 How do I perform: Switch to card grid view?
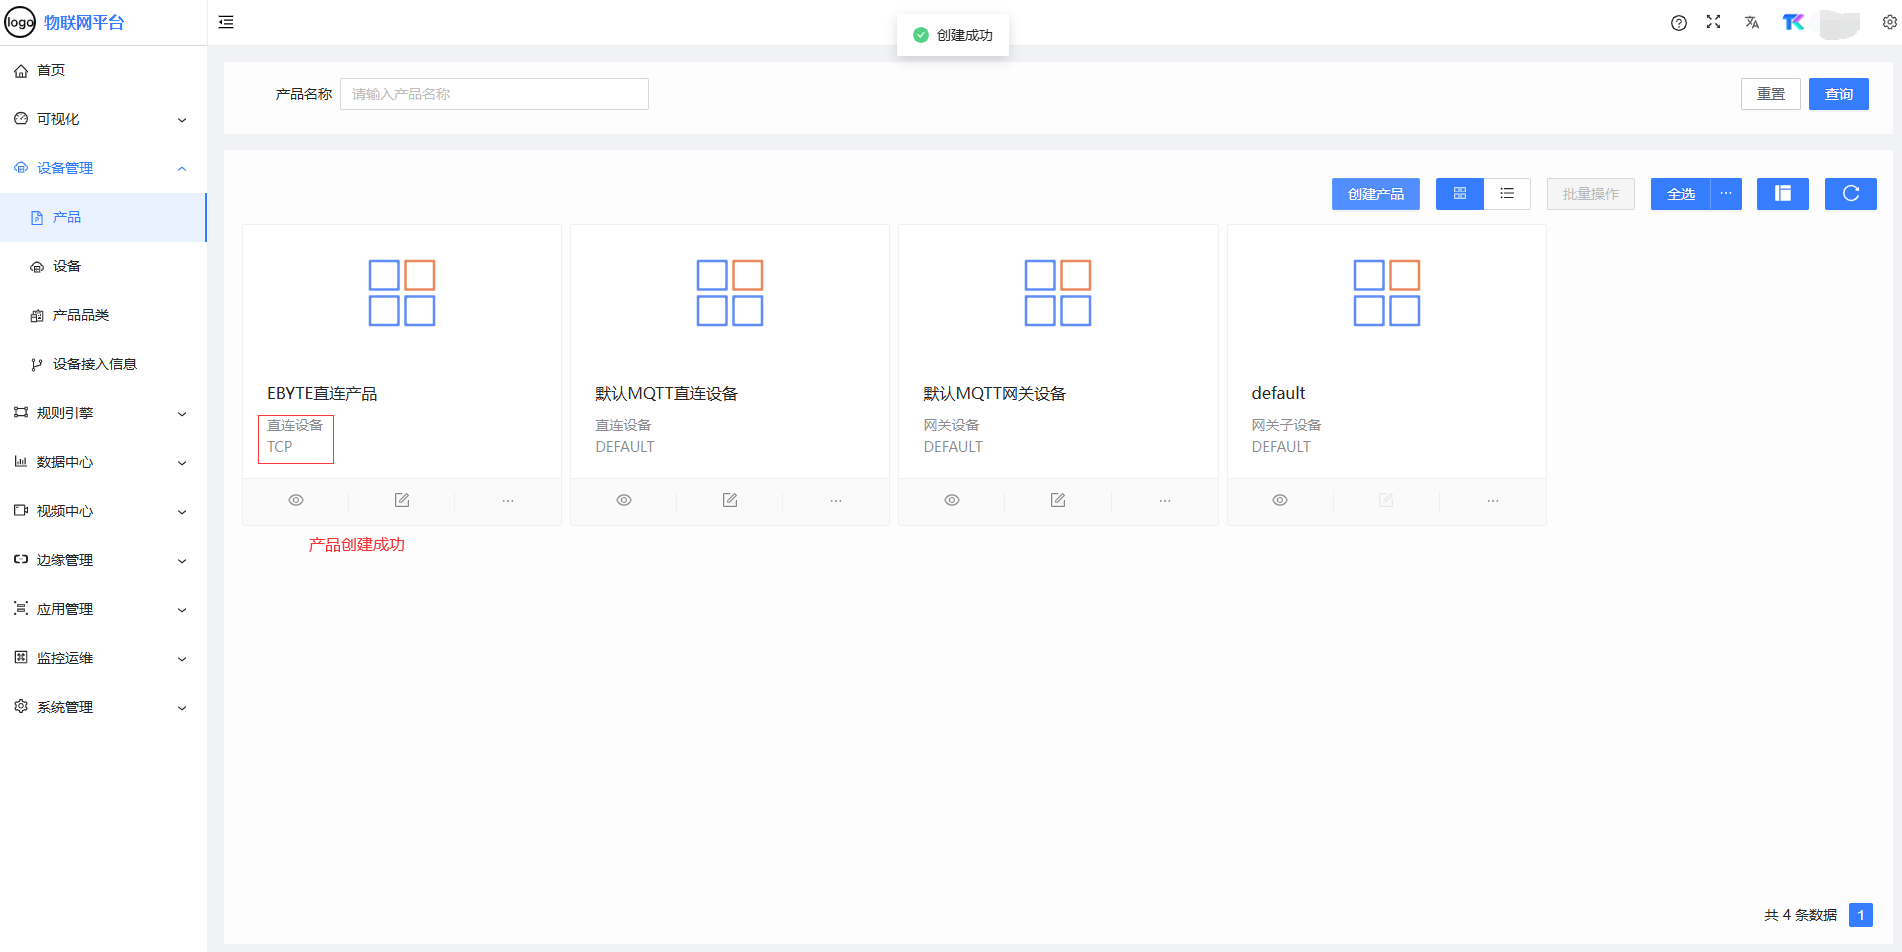point(1459,194)
